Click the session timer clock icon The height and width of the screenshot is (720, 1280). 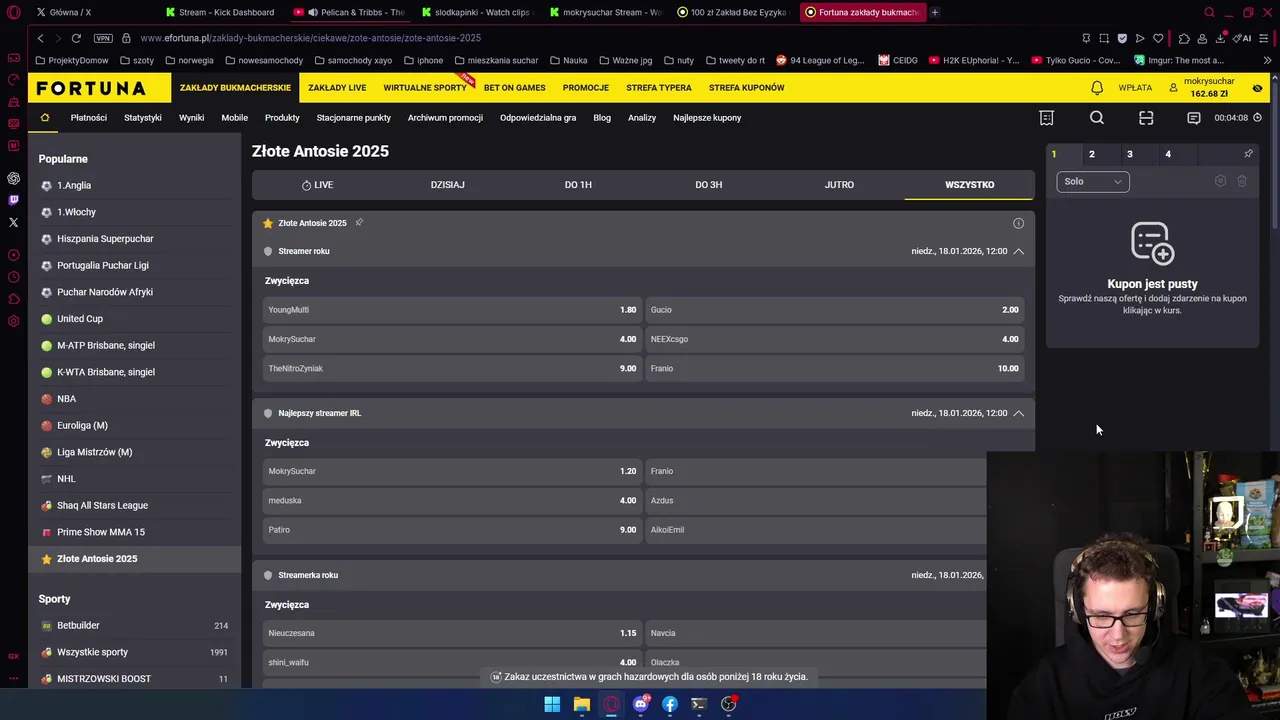point(1258,118)
